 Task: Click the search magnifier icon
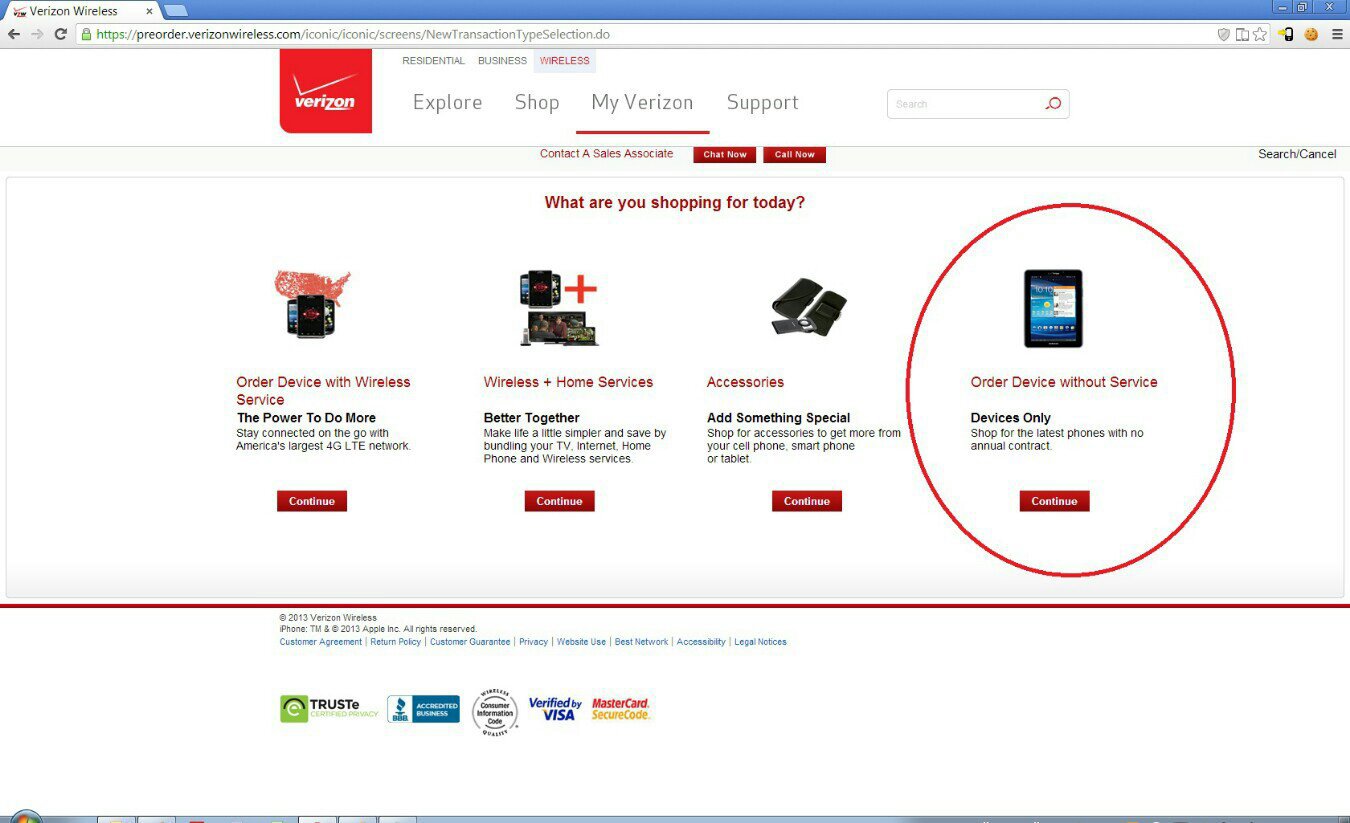coord(1053,104)
